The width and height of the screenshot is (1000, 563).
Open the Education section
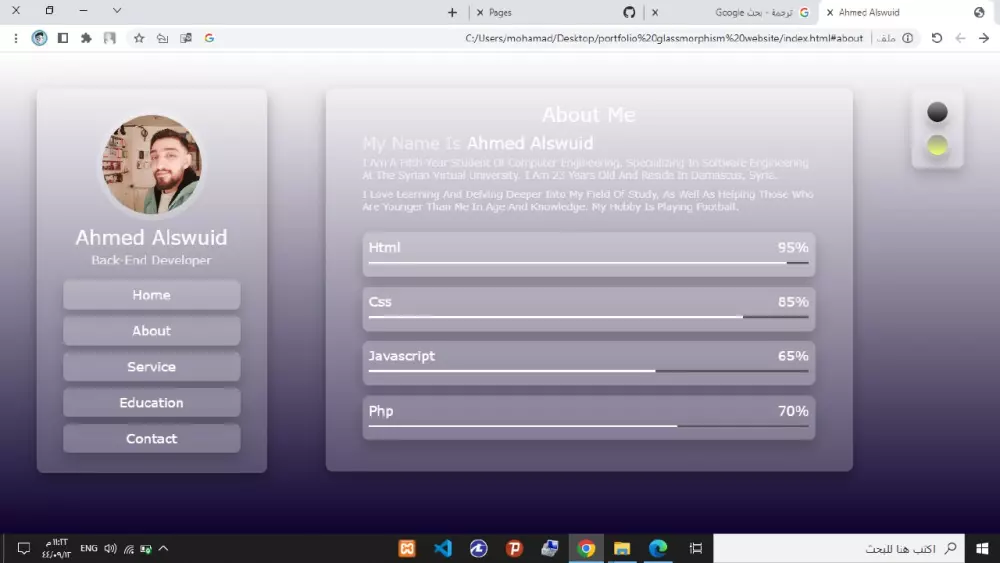(x=152, y=402)
